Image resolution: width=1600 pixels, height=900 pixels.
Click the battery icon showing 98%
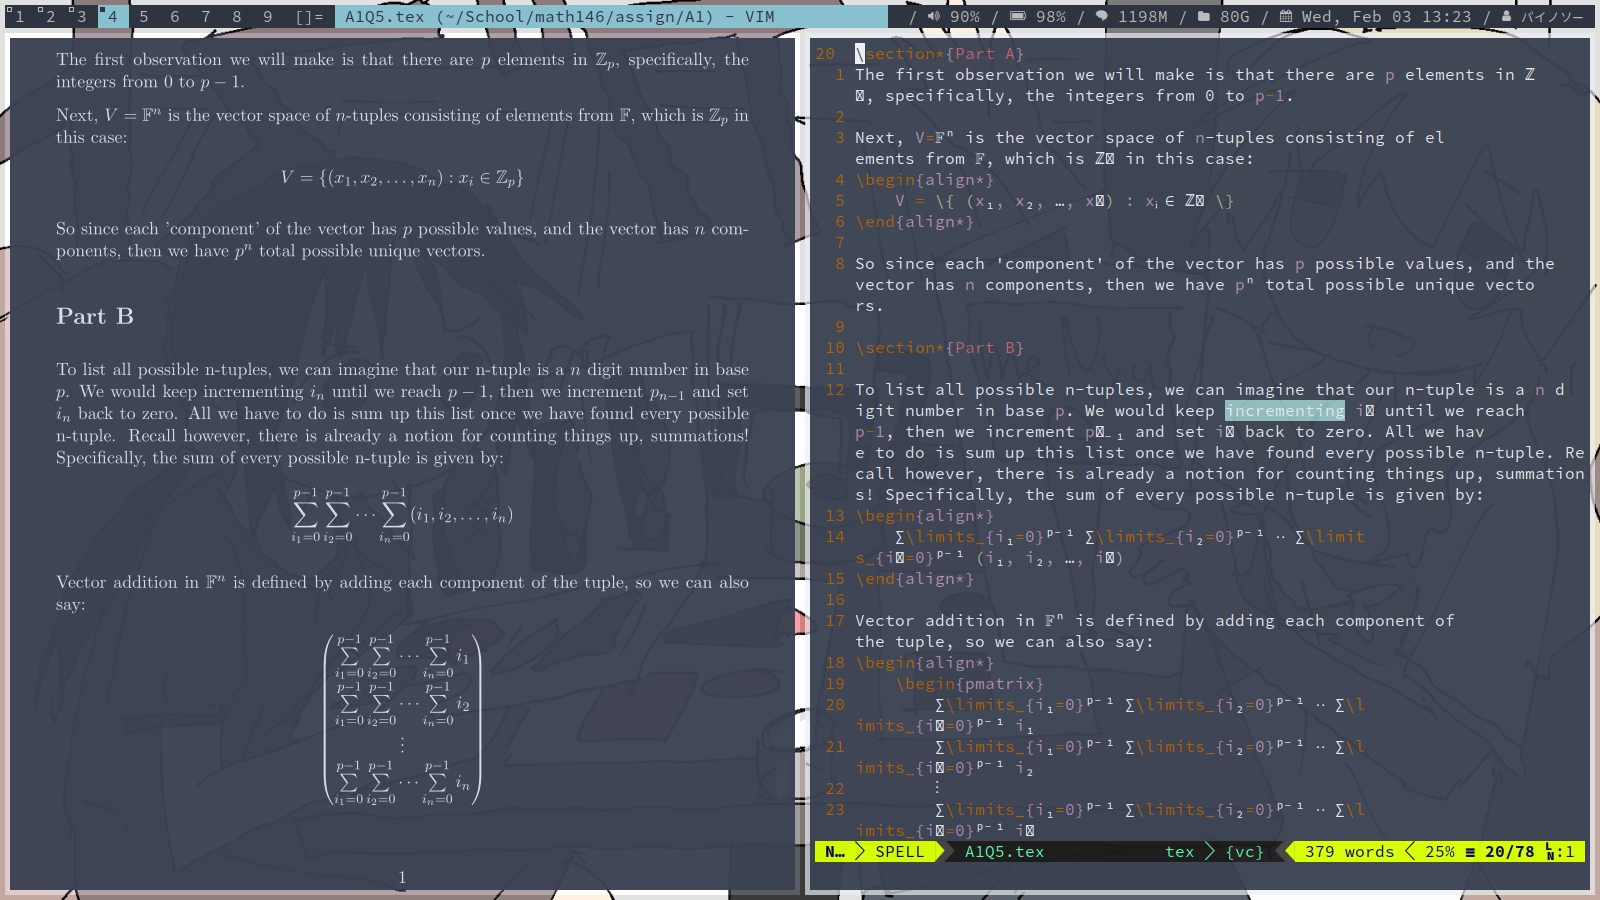pyautogui.click(x=1017, y=16)
